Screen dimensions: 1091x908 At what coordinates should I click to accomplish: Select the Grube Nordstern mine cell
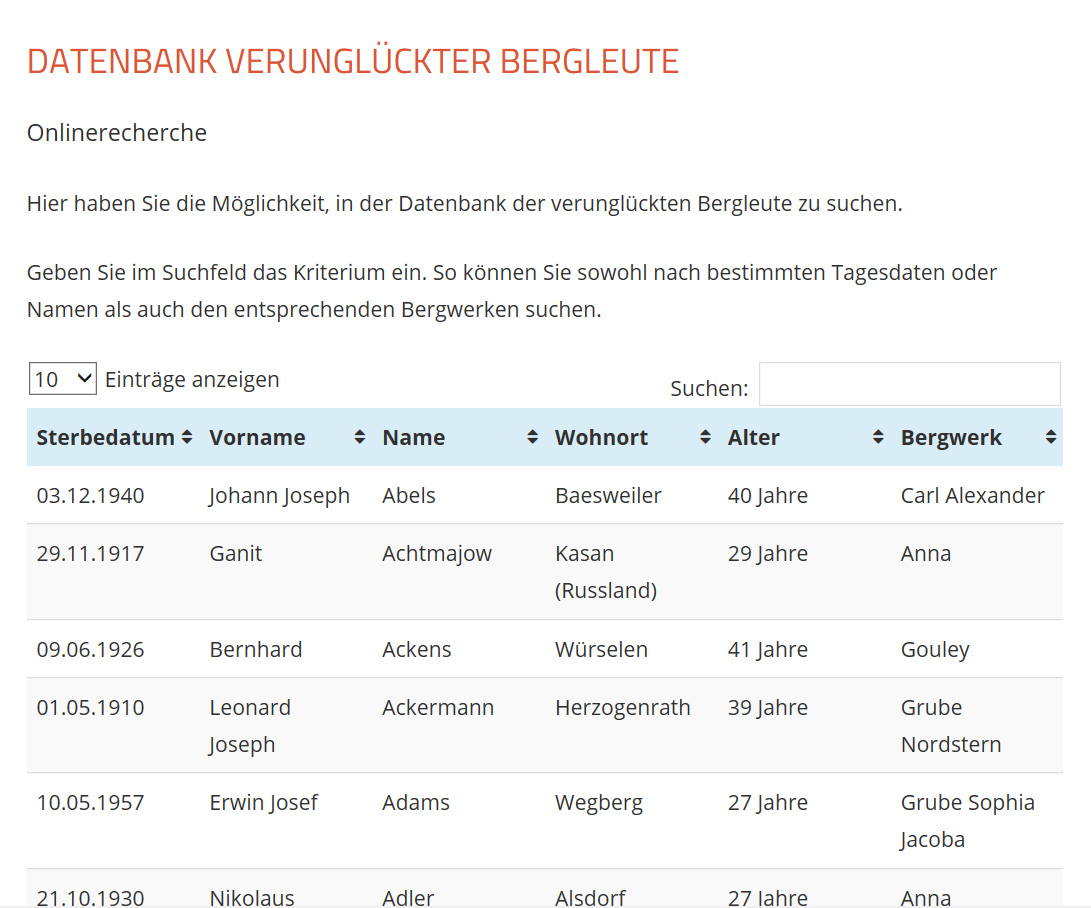click(x=950, y=725)
